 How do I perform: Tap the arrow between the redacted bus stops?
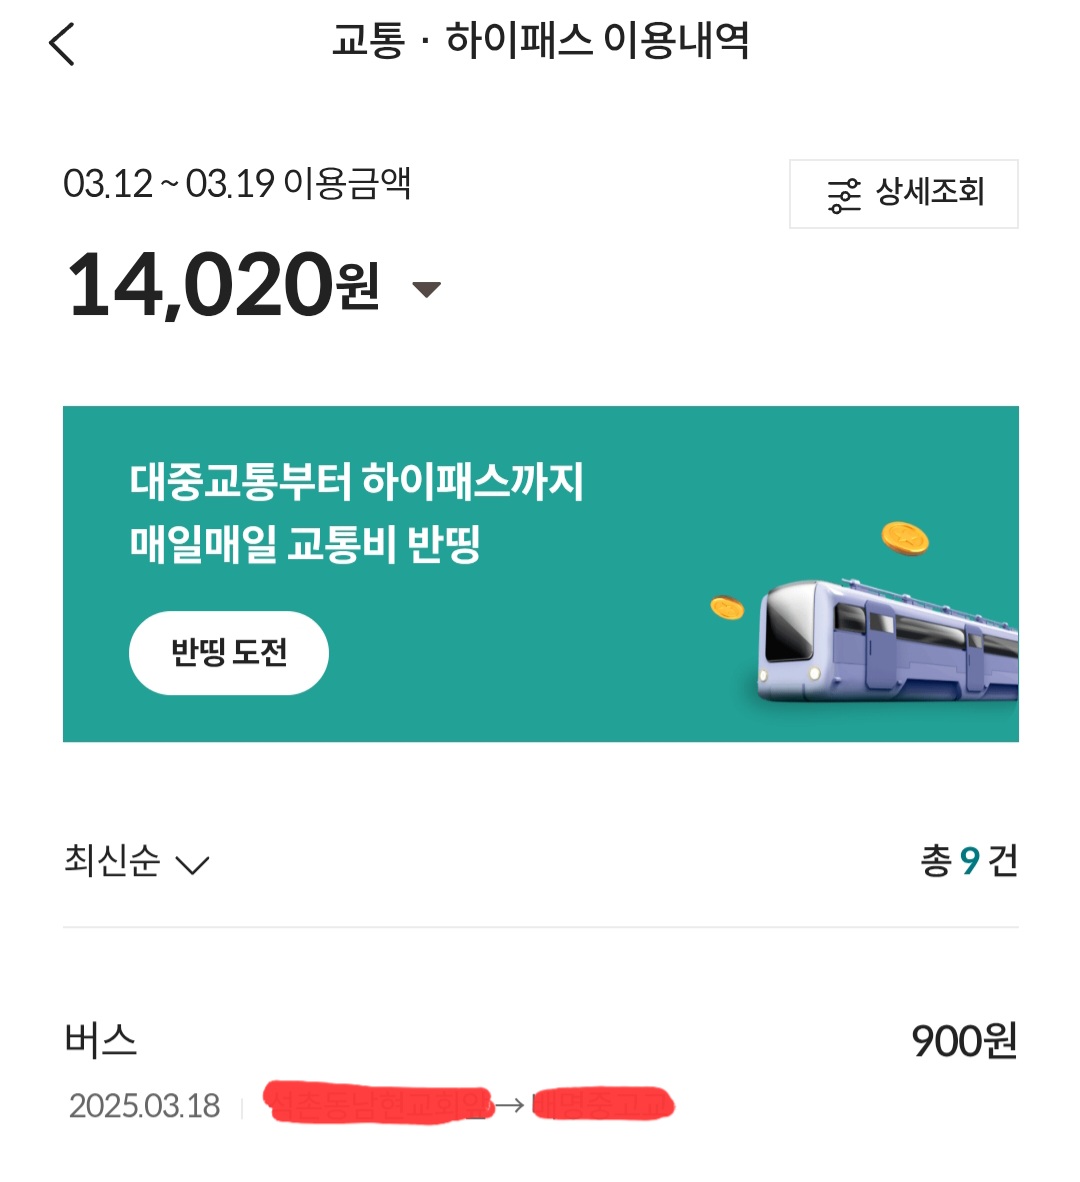[x=510, y=1105]
